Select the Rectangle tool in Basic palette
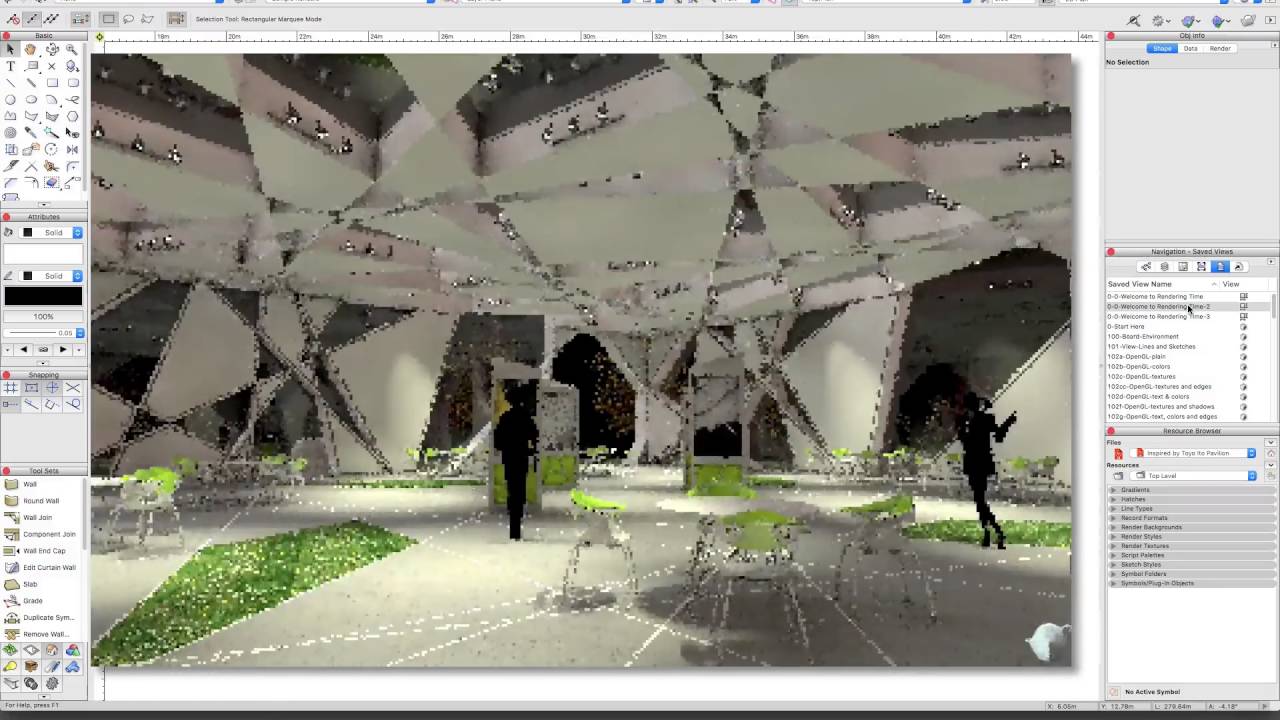 [x=52, y=83]
